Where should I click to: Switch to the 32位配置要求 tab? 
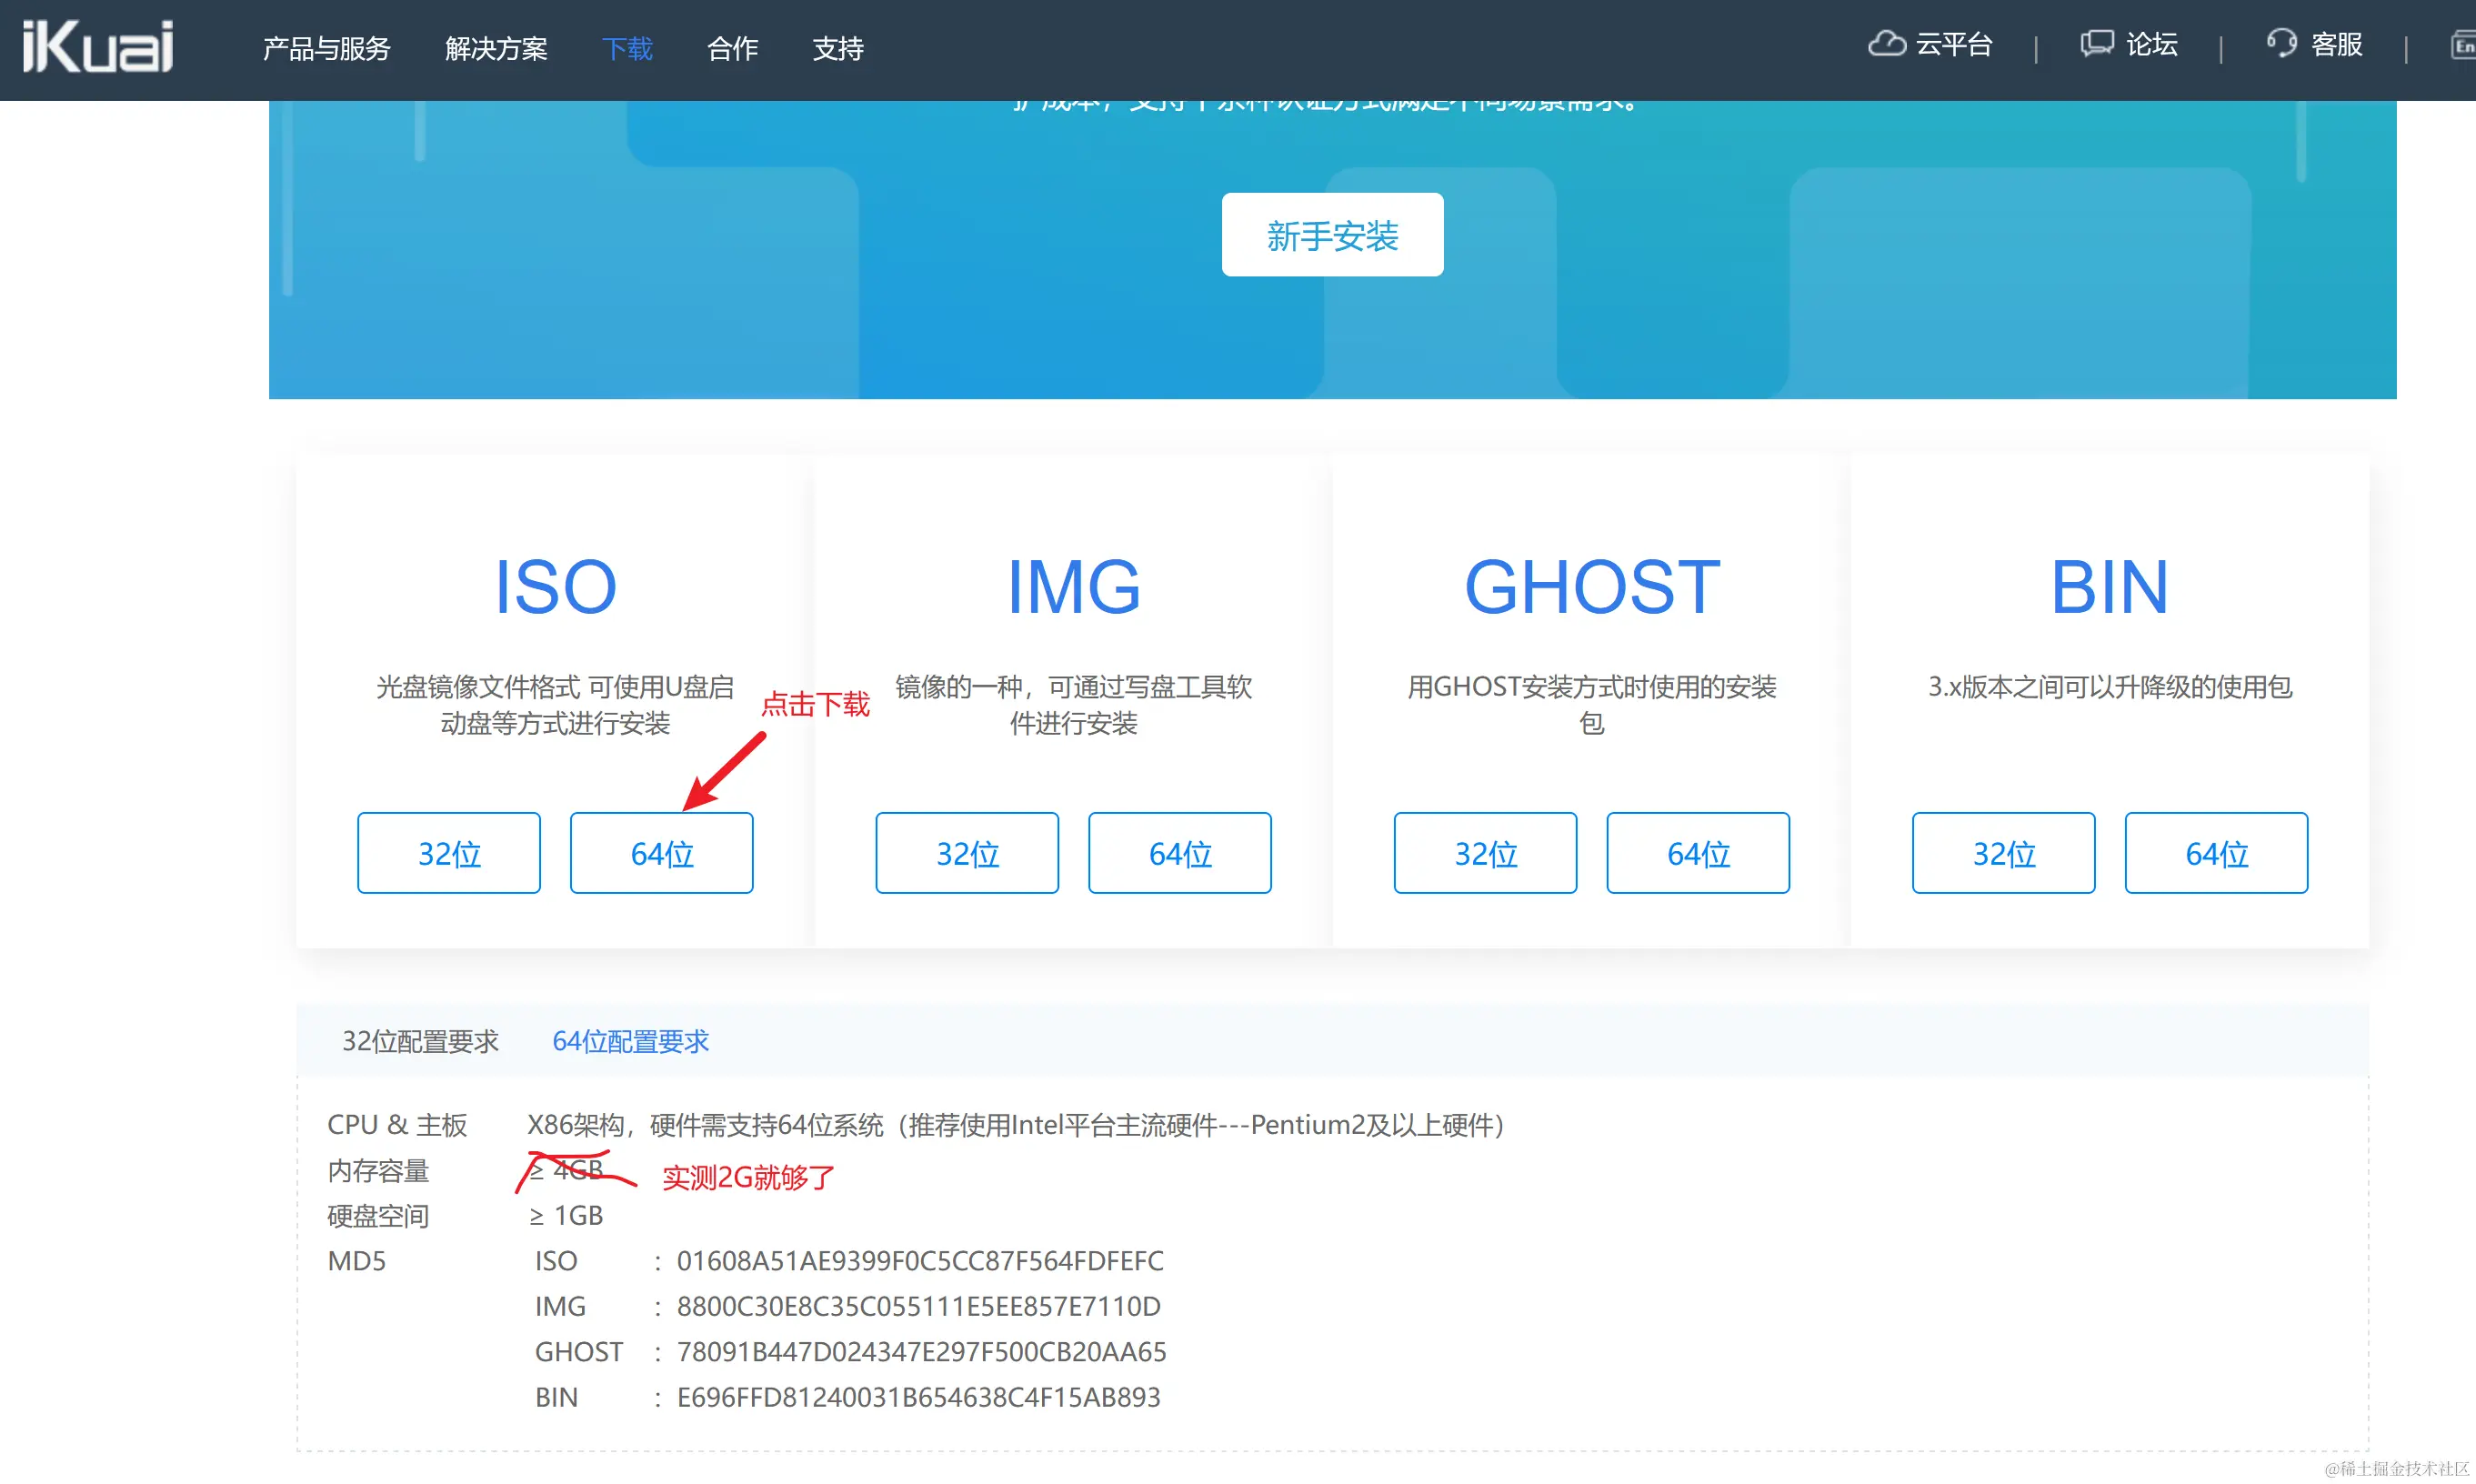[x=420, y=1041]
